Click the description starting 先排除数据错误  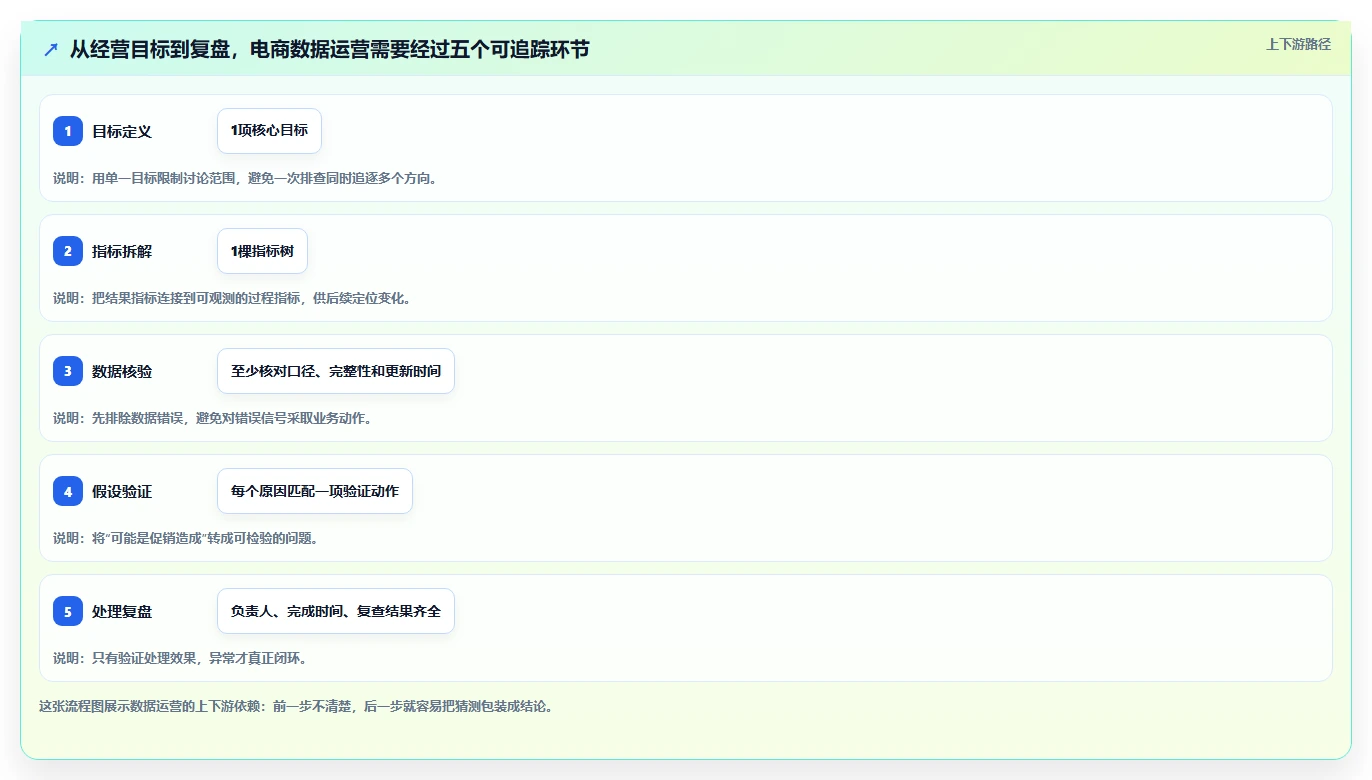point(213,418)
